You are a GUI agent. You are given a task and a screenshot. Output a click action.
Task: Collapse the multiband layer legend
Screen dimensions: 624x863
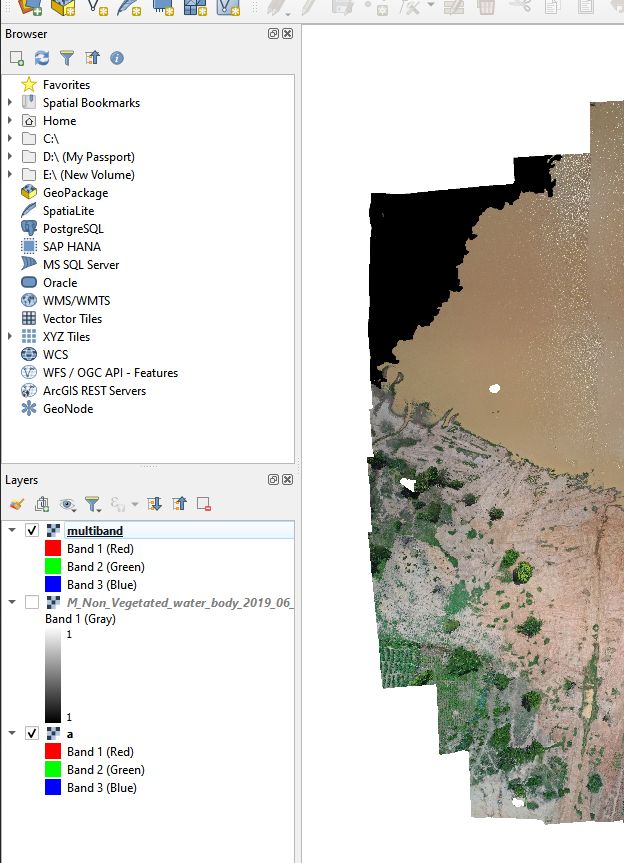pyautogui.click(x=12, y=530)
